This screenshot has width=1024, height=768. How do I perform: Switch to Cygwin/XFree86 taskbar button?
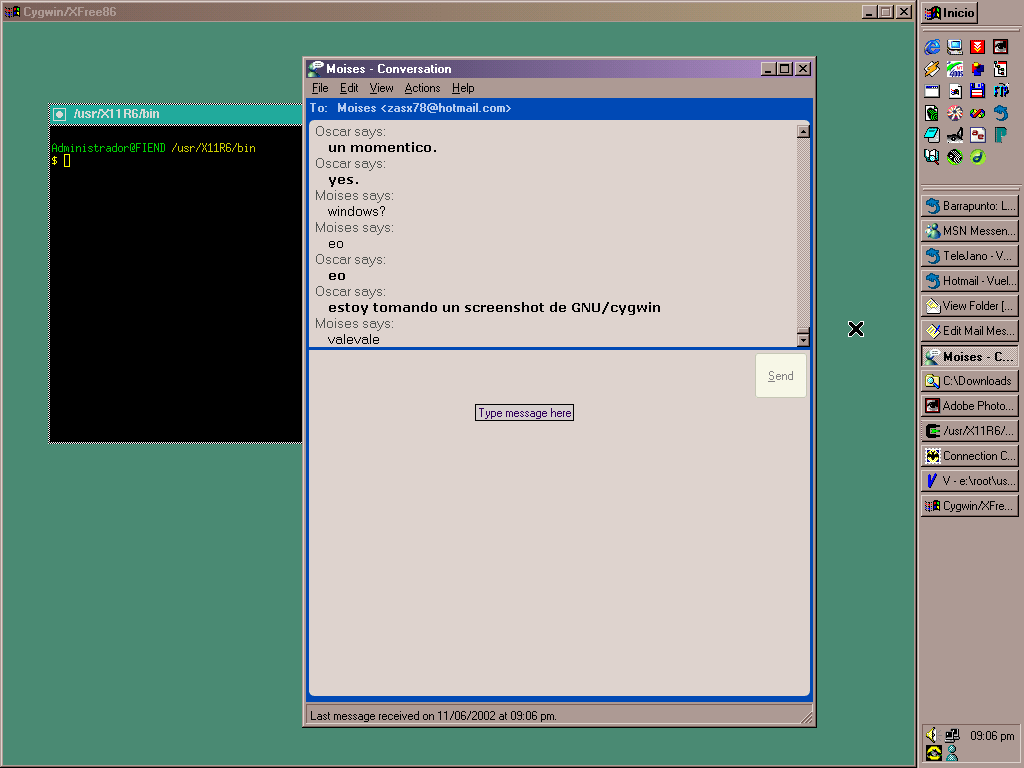pyautogui.click(x=970, y=506)
